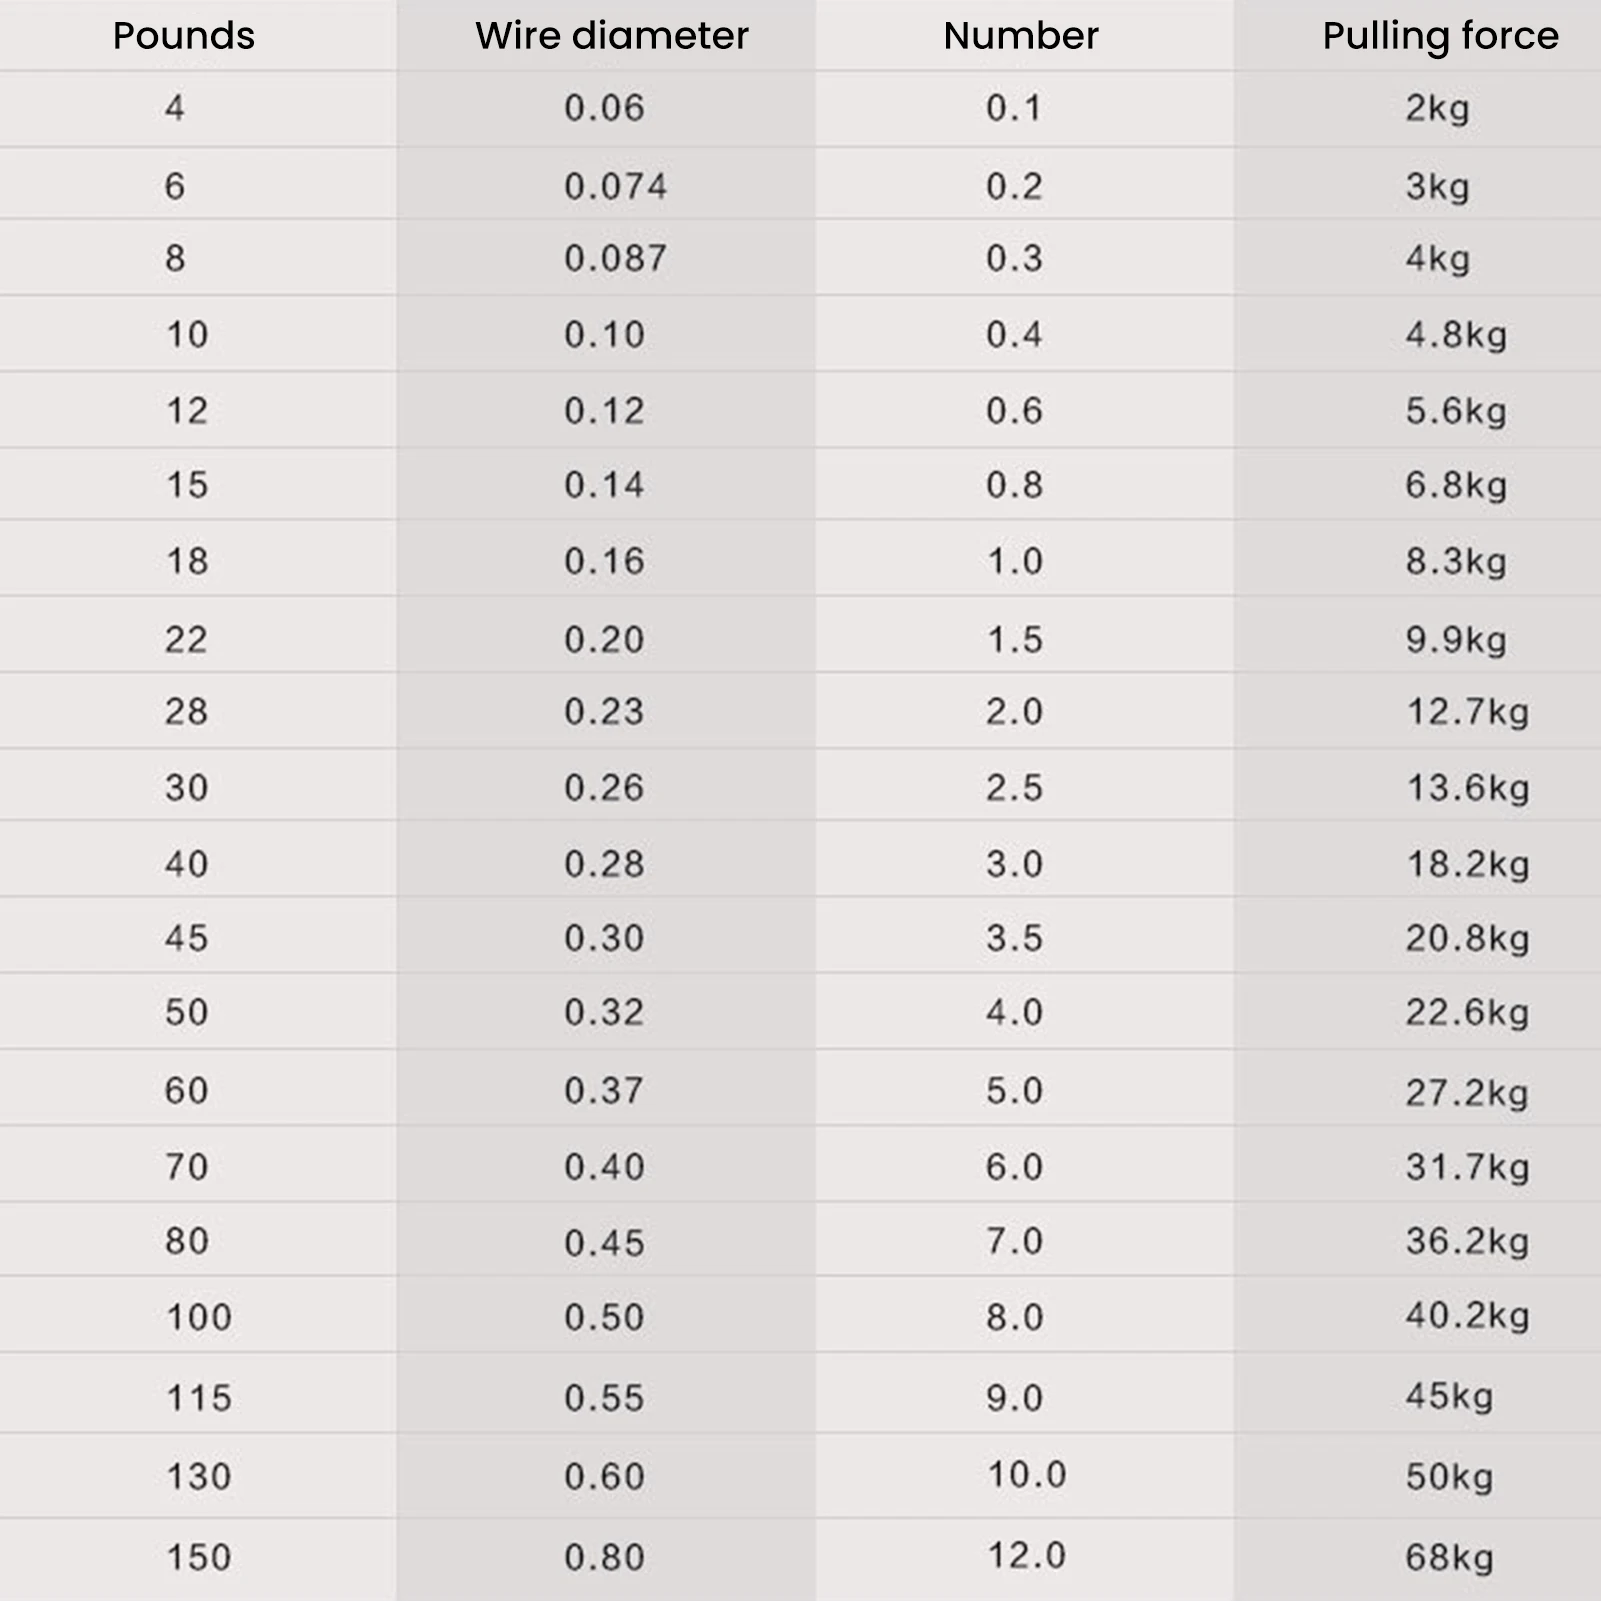The width and height of the screenshot is (1601, 1601).
Task: Select the 45kg pulling force cell
Action: click(x=1449, y=1396)
